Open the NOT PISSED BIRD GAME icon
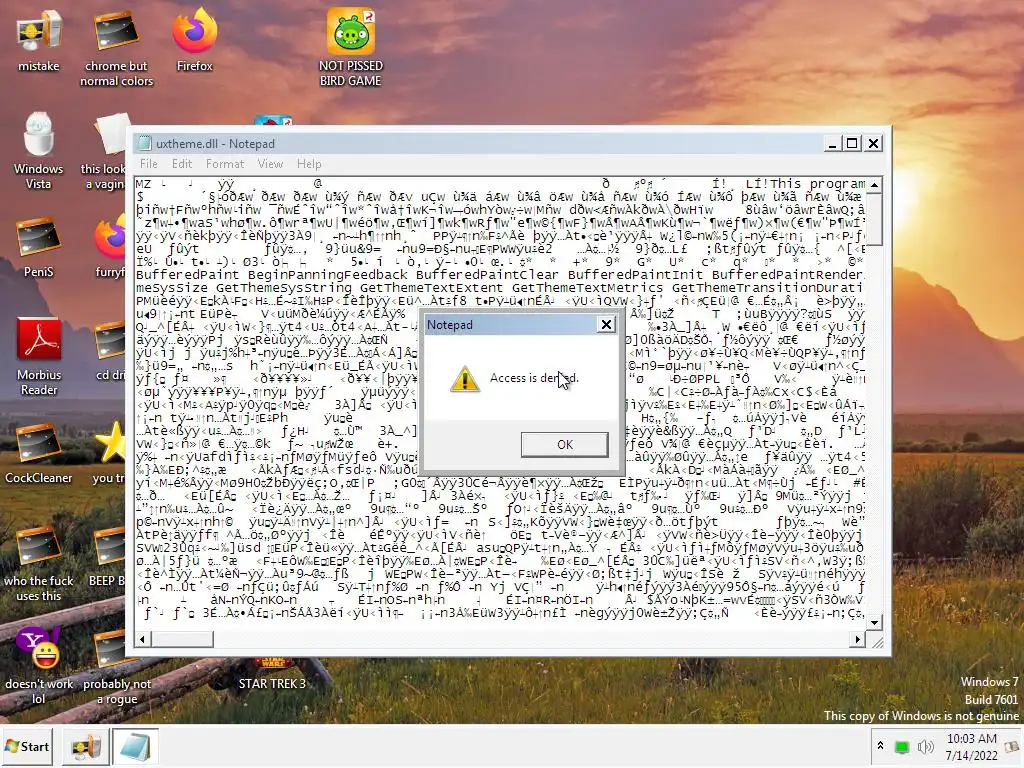This screenshot has height=768, width=1024. click(351, 48)
